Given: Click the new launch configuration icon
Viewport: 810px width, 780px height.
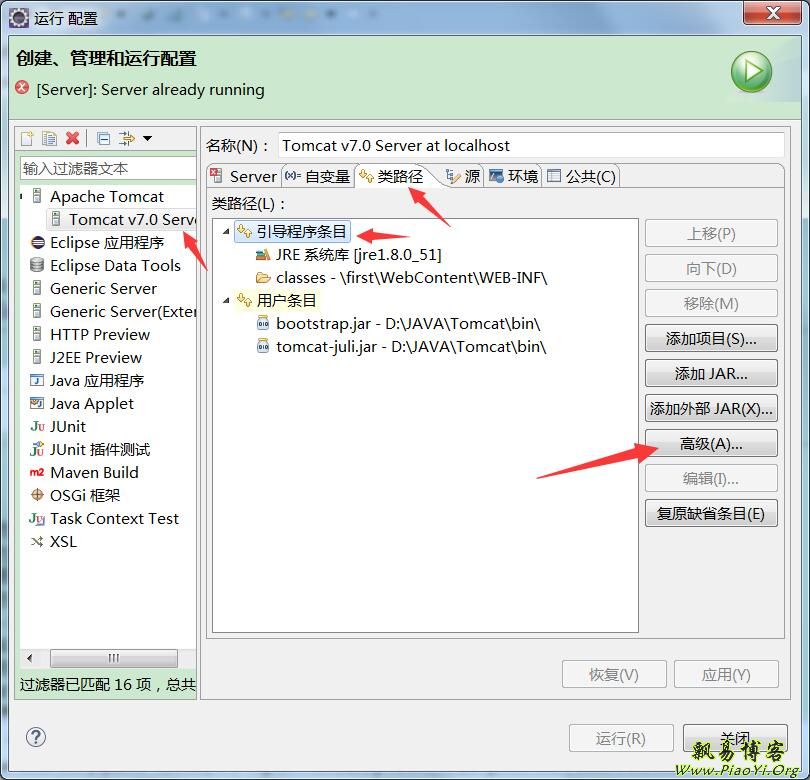Looking at the screenshot, I should 27,138.
